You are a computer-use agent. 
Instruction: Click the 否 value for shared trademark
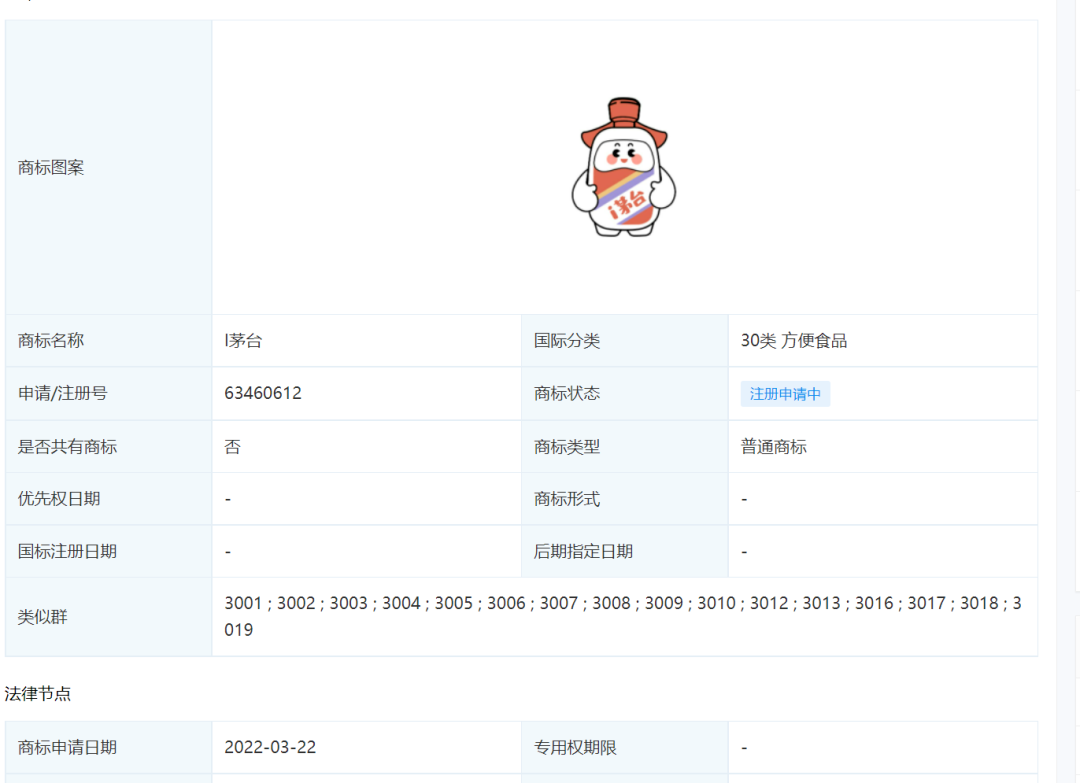233,446
